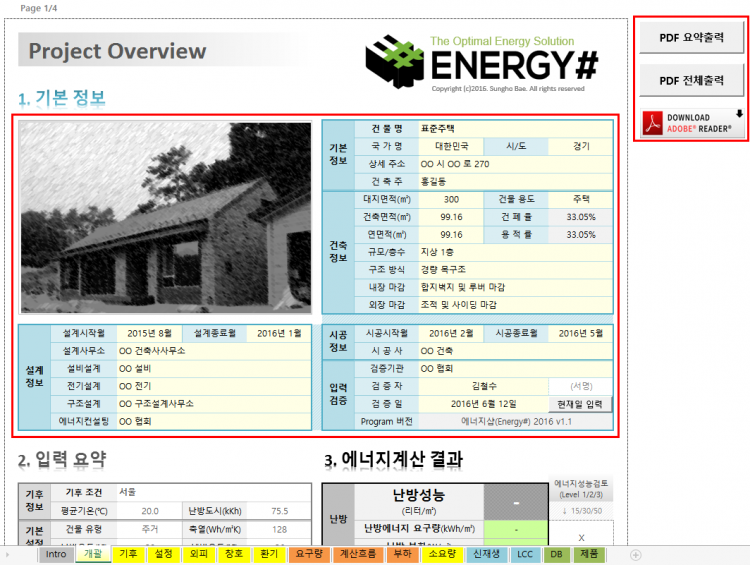Click the Download Adobe Reader icon
Screen dimensions: 750x565
tap(691, 123)
